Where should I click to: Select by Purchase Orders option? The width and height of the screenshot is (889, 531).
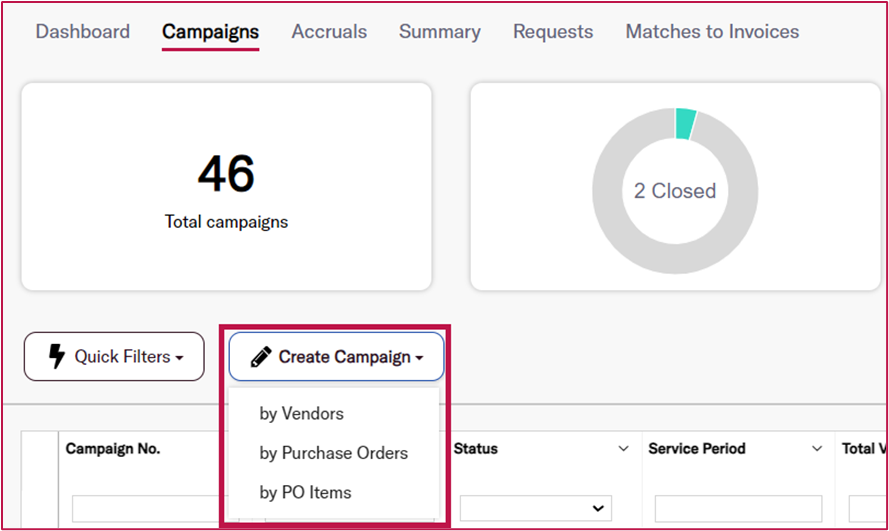(334, 453)
